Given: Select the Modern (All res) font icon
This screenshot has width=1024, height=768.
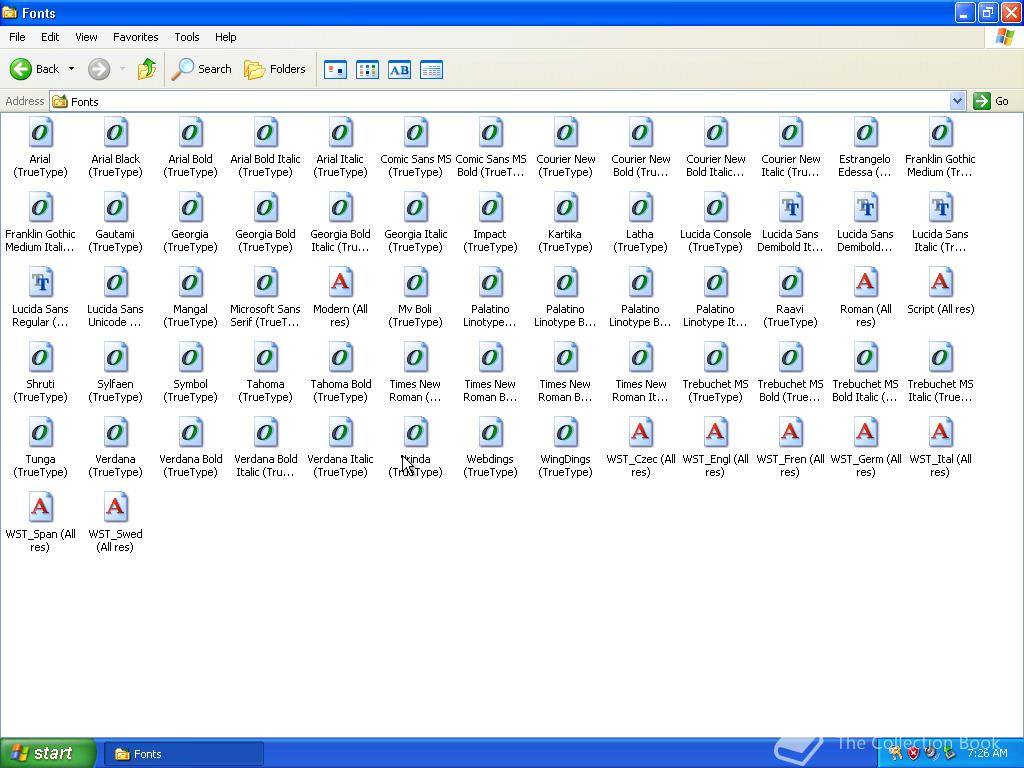Looking at the screenshot, I should [x=340, y=283].
